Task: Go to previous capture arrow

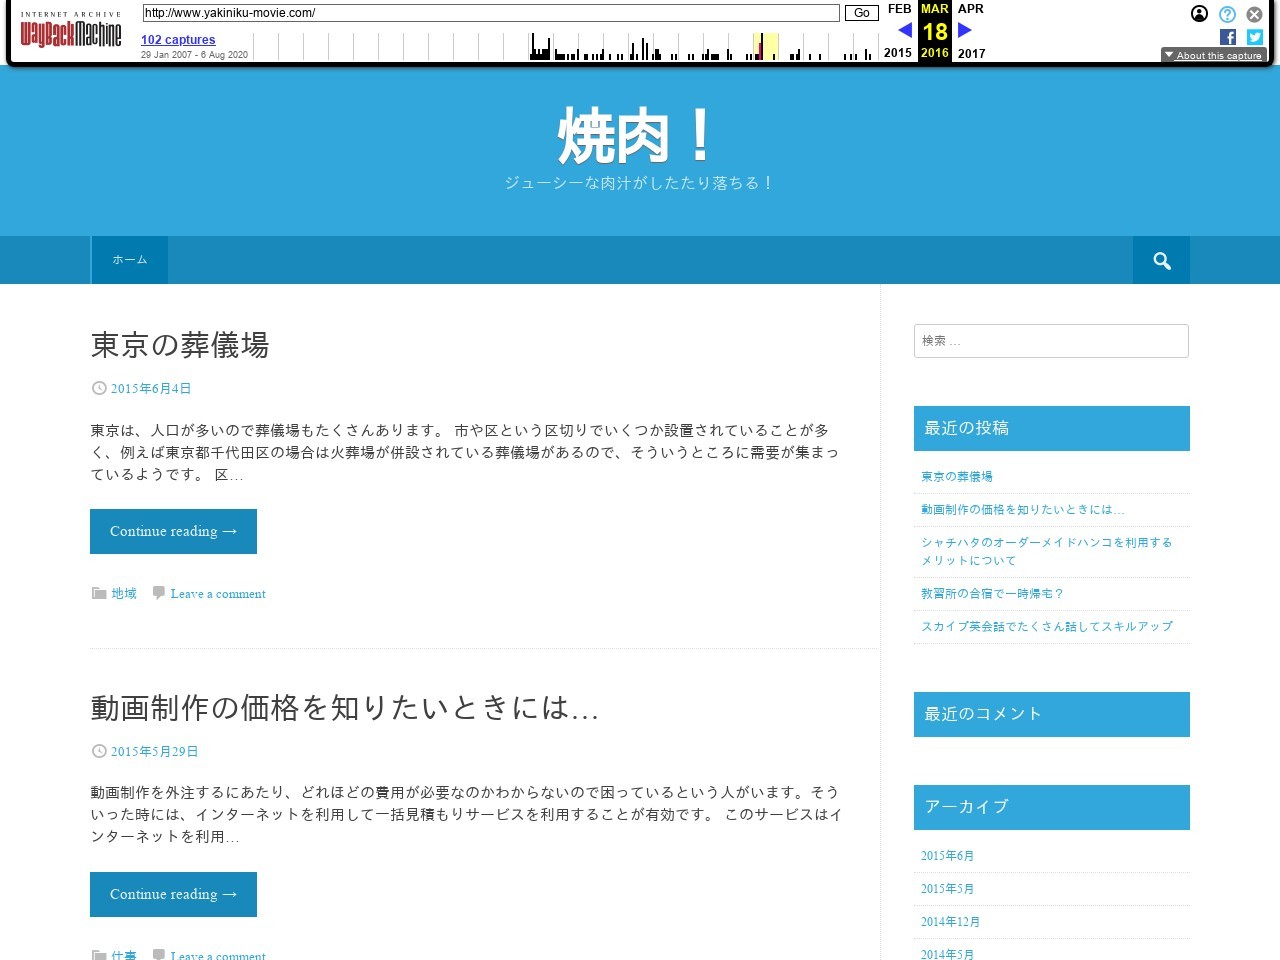Action: (905, 30)
